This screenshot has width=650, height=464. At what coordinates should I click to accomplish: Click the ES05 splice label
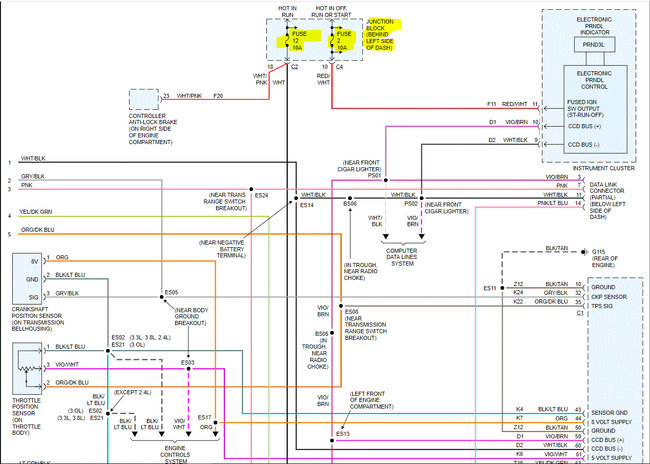[x=171, y=292]
